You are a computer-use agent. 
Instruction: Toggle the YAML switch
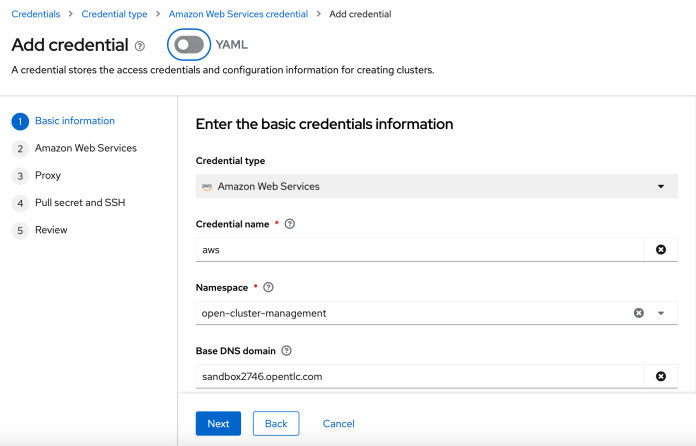pyautogui.click(x=189, y=45)
